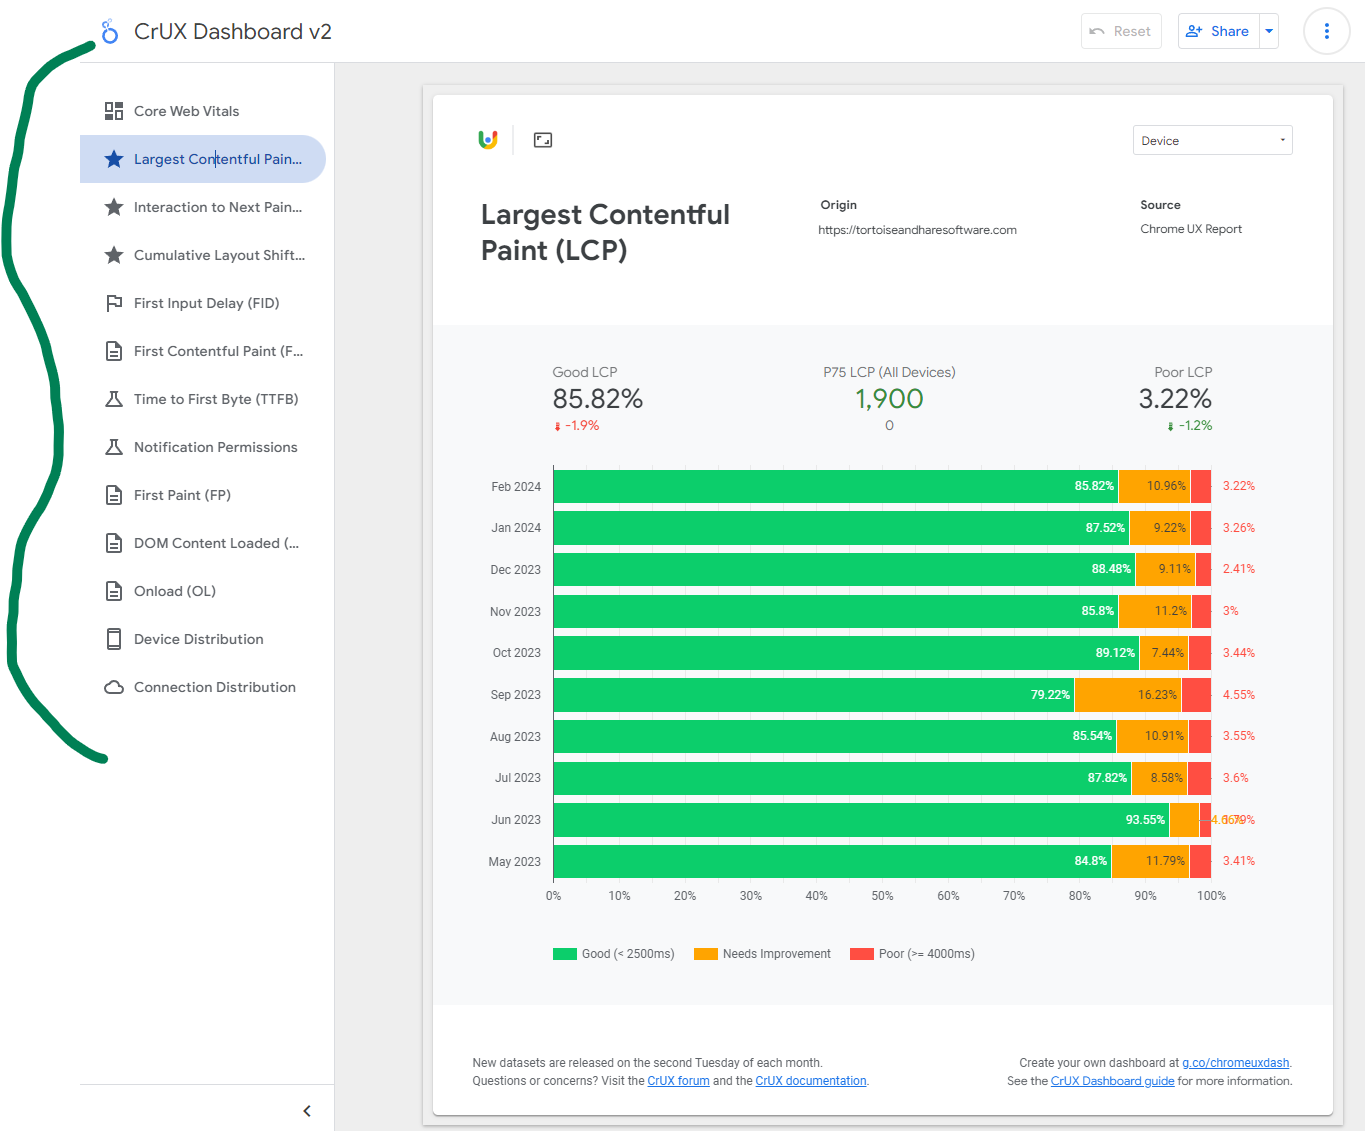Click the Looker Studio logo icon
The image size is (1365, 1131).
click(x=110, y=31)
